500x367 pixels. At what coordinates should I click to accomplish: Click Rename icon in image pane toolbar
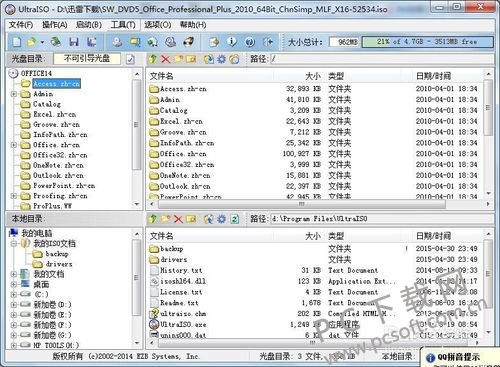191,59
